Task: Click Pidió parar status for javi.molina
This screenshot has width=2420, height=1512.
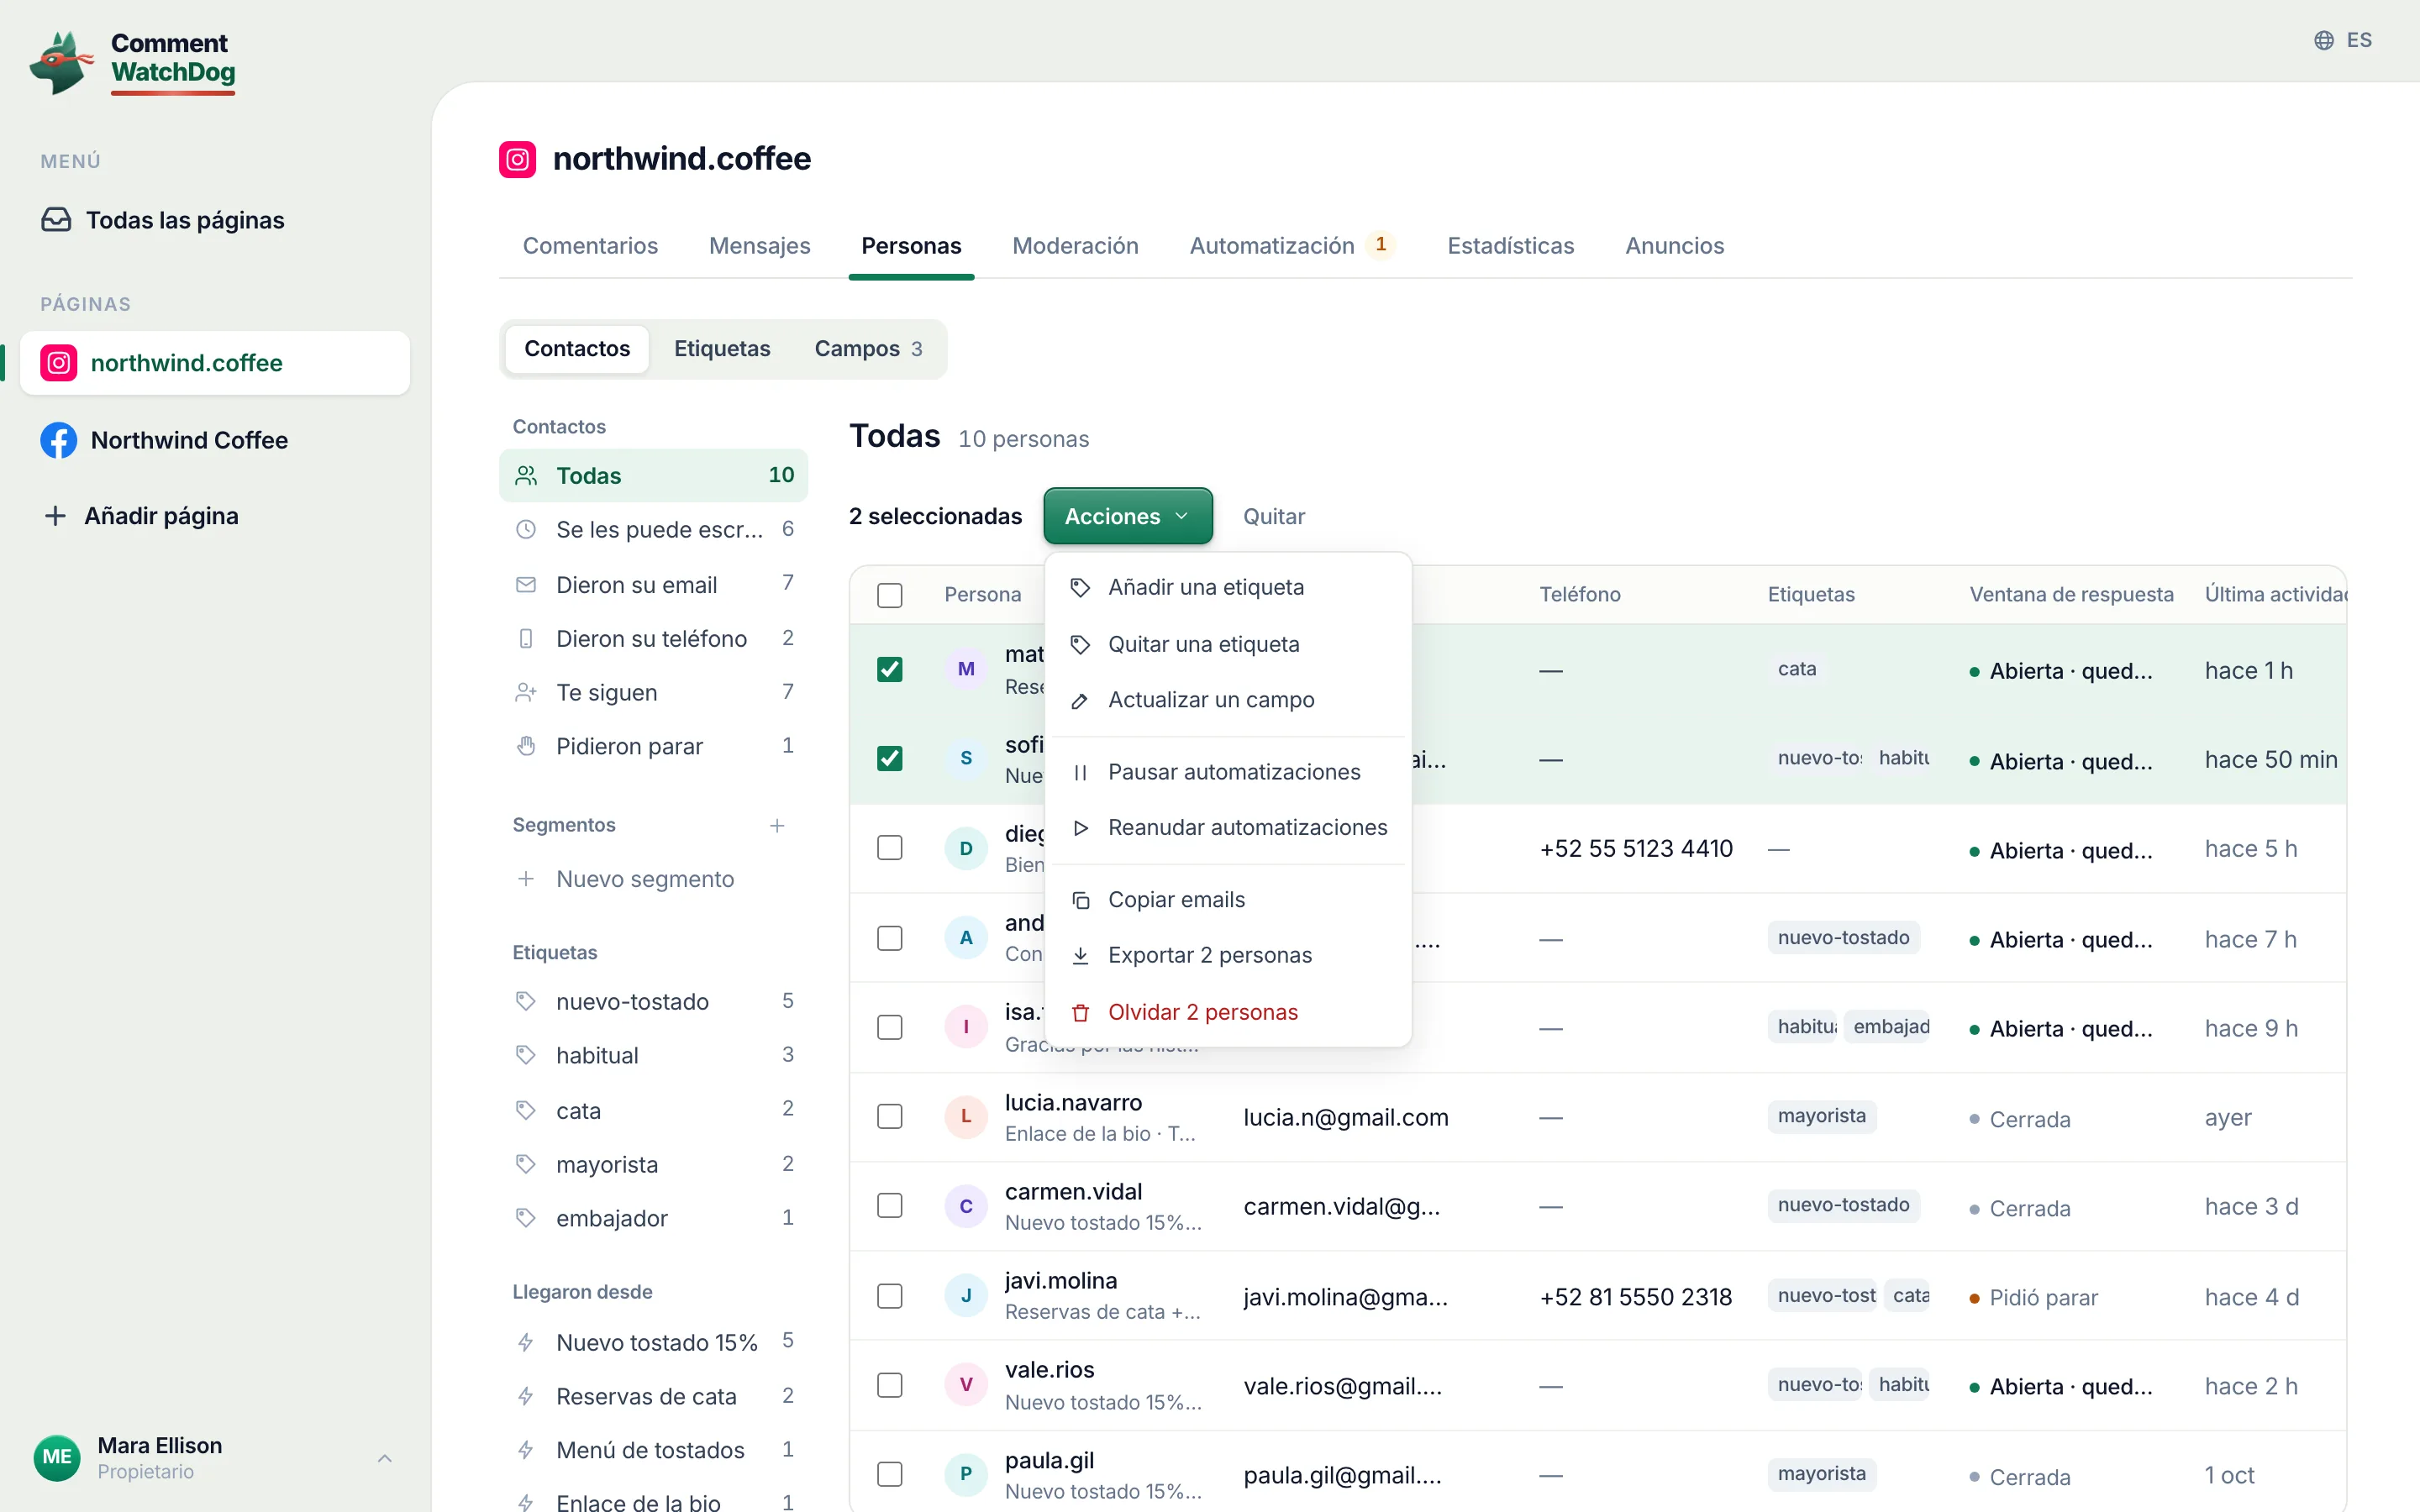Action: pyautogui.click(x=2033, y=1298)
